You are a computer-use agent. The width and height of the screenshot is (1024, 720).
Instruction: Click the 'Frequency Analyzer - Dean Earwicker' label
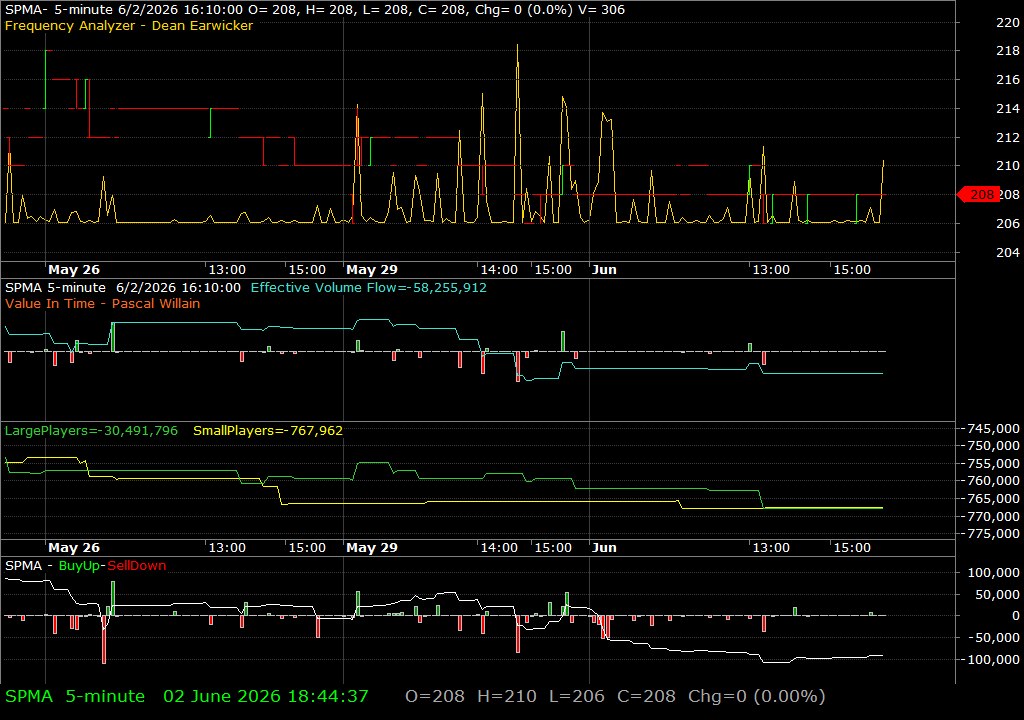click(x=129, y=25)
